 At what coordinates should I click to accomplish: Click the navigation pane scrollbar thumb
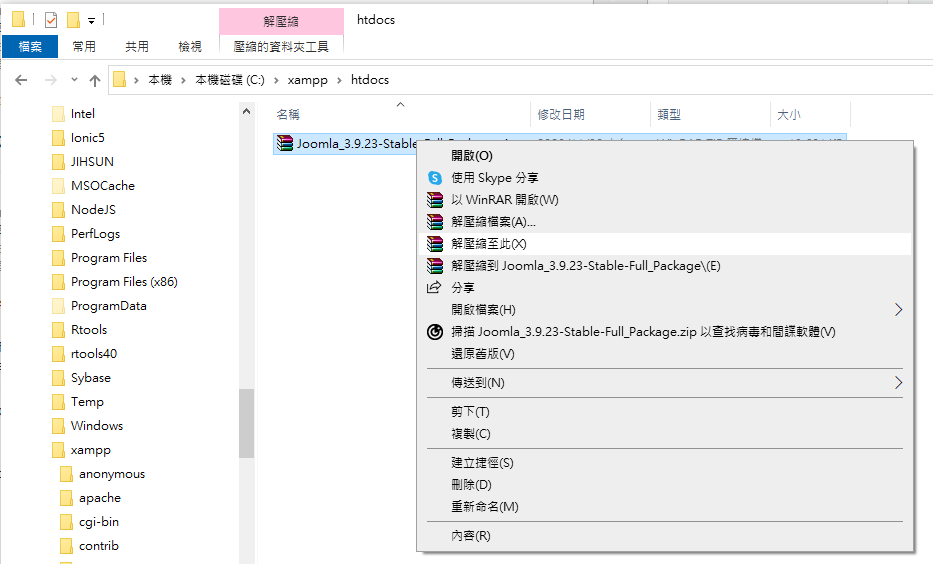click(x=246, y=423)
